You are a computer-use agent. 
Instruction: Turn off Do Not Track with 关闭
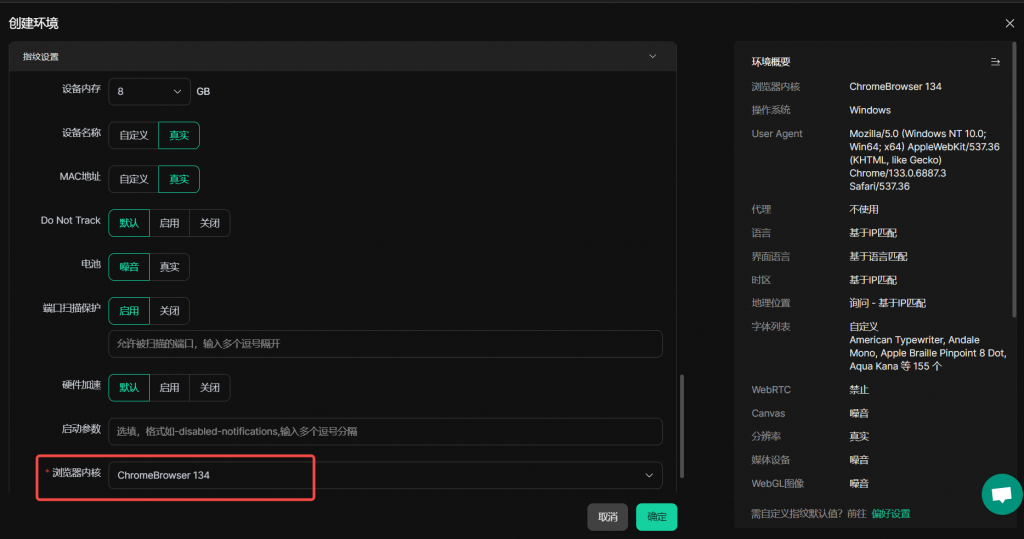(x=209, y=223)
